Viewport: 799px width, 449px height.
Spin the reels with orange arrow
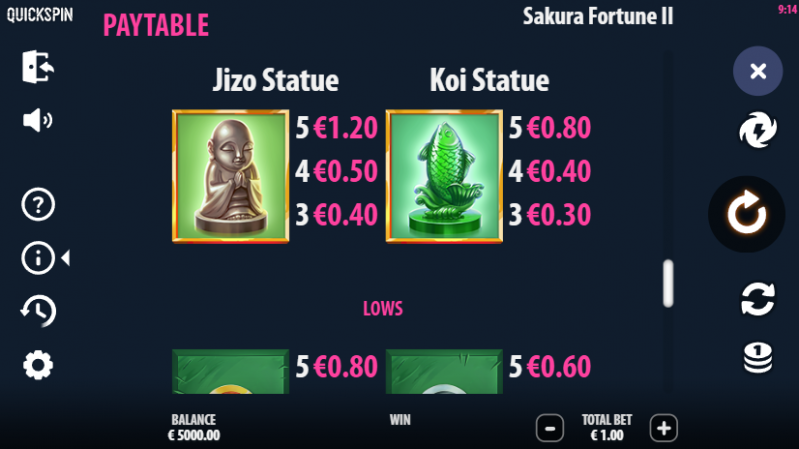click(747, 214)
